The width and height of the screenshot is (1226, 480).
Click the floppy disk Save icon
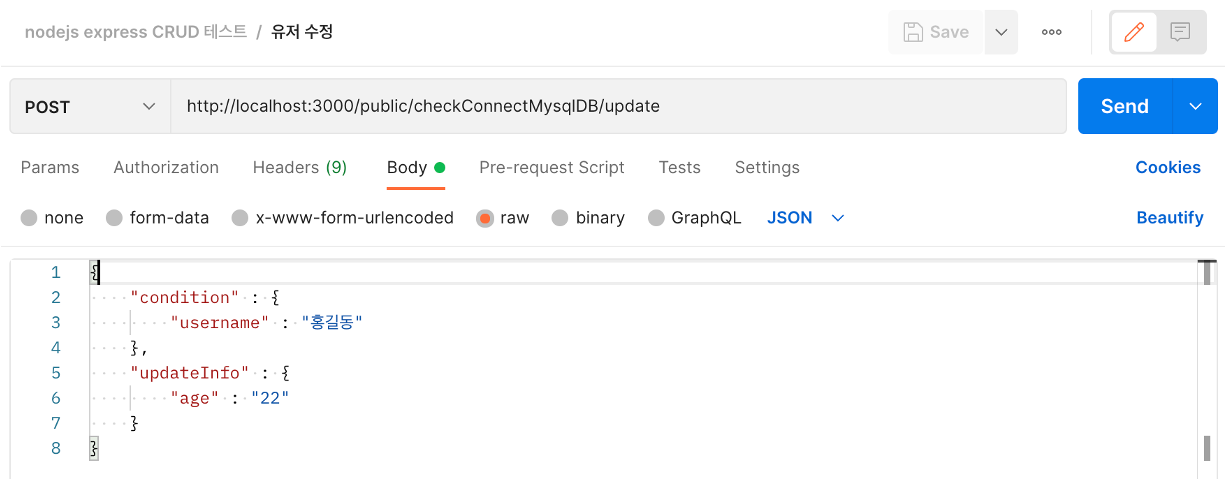pyautogui.click(x=913, y=32)
